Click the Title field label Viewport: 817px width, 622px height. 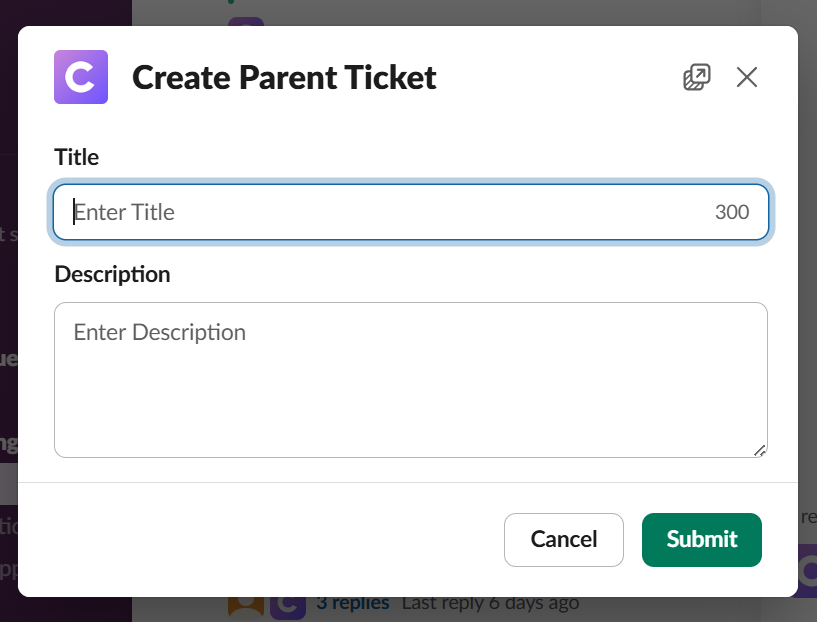(77, 157)
